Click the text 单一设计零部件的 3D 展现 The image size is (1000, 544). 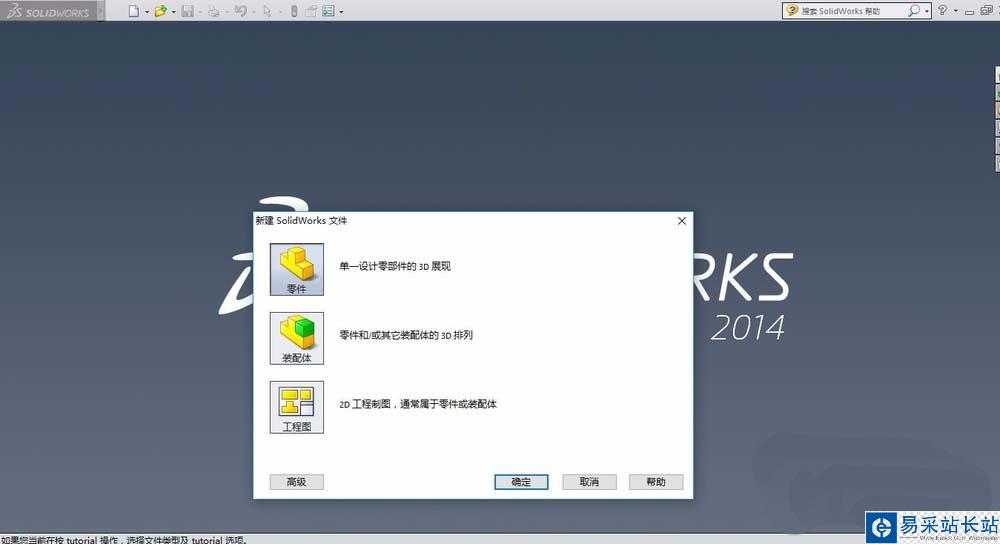pyautogui.click(x=395, y=266)
